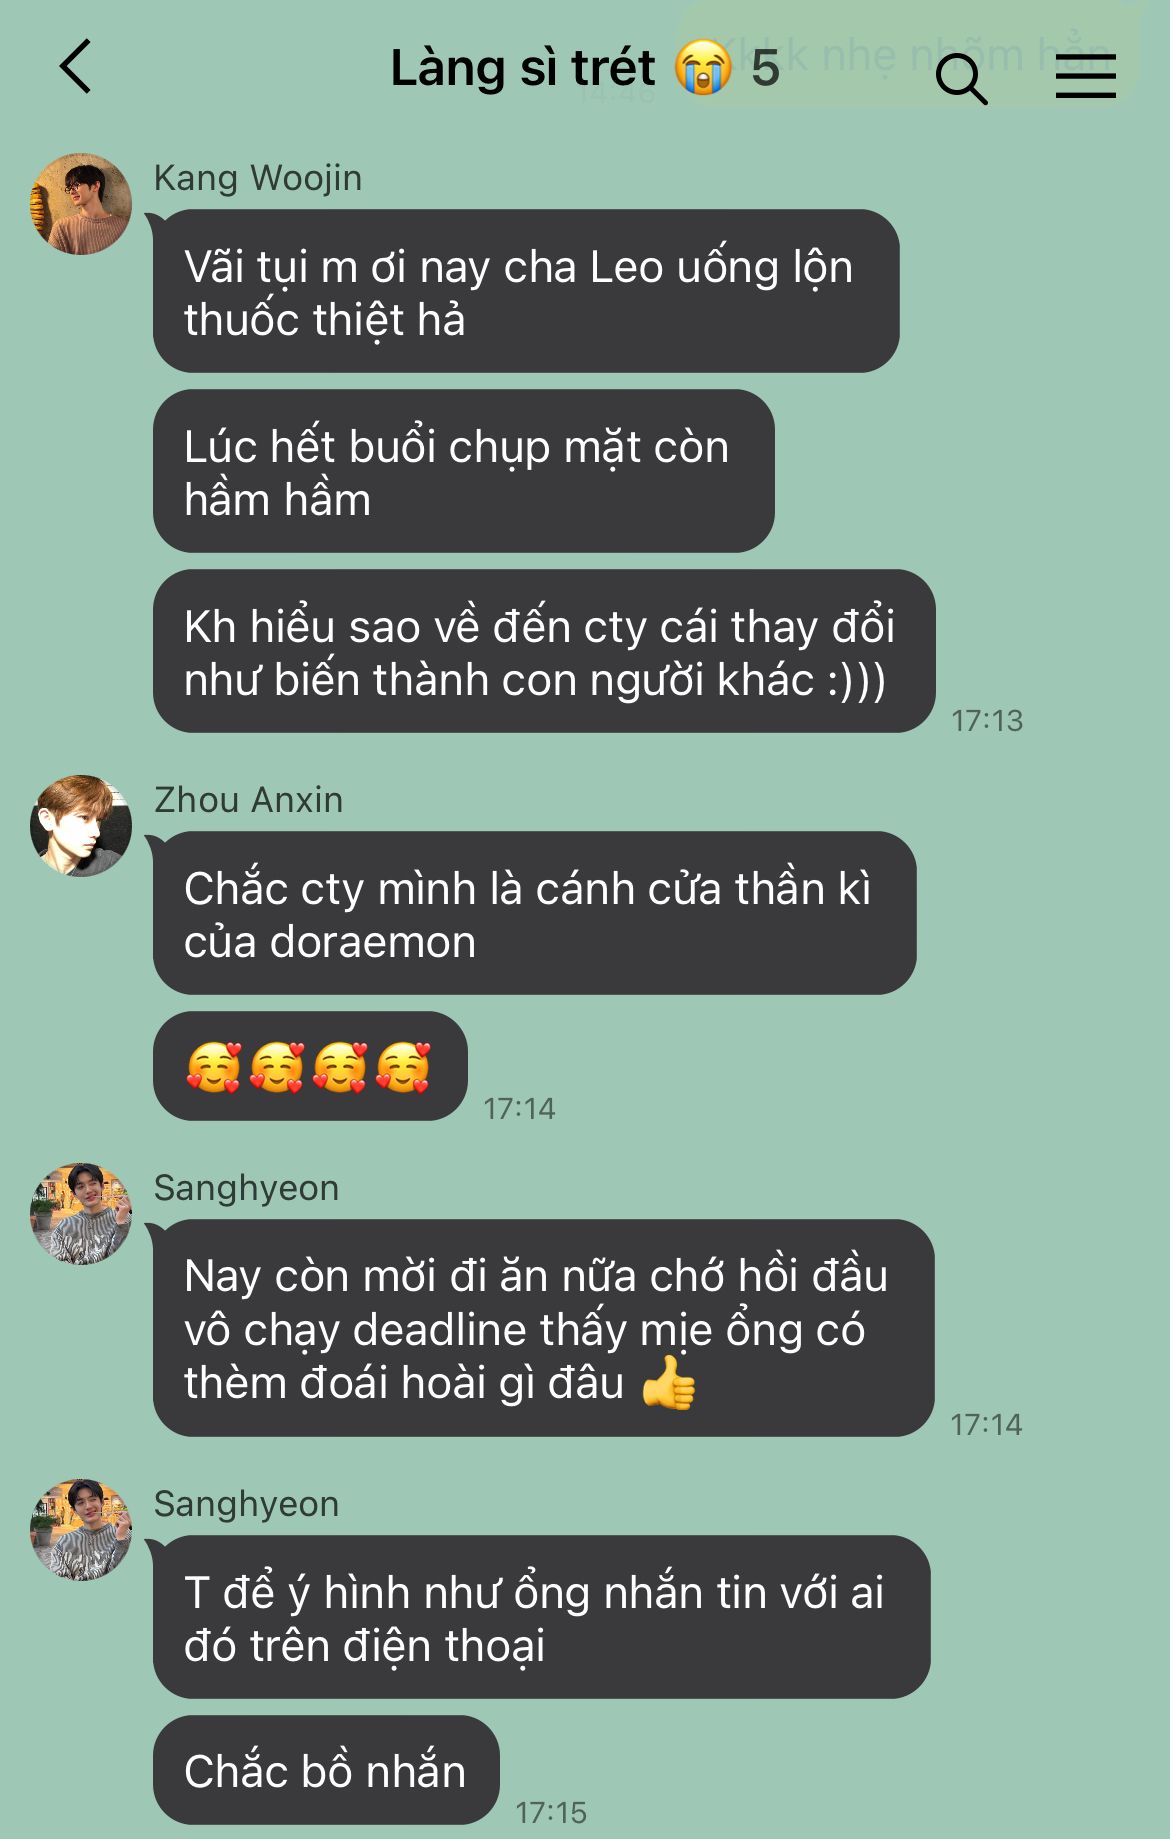Select the Kang Woojin sender name
Screen dimensions: 1170x1839
[258, 178]
